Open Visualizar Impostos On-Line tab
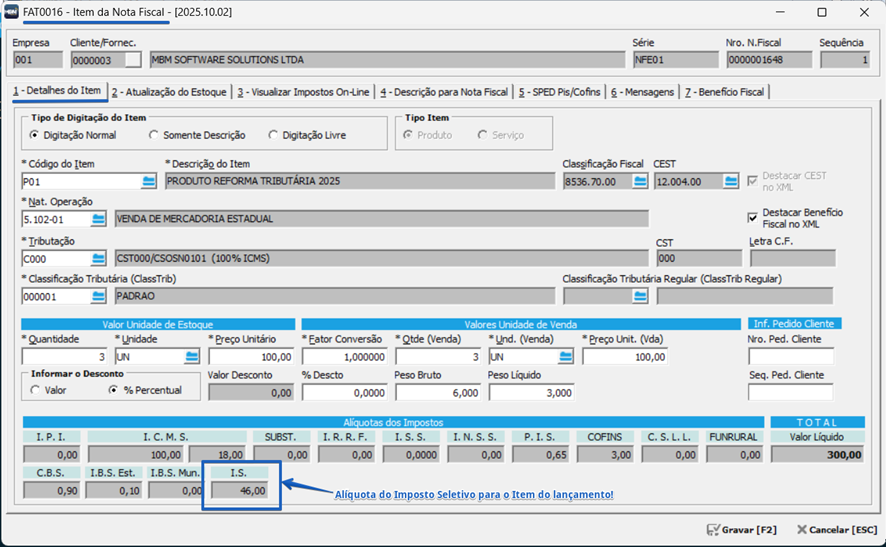 [x=303, y=92]
